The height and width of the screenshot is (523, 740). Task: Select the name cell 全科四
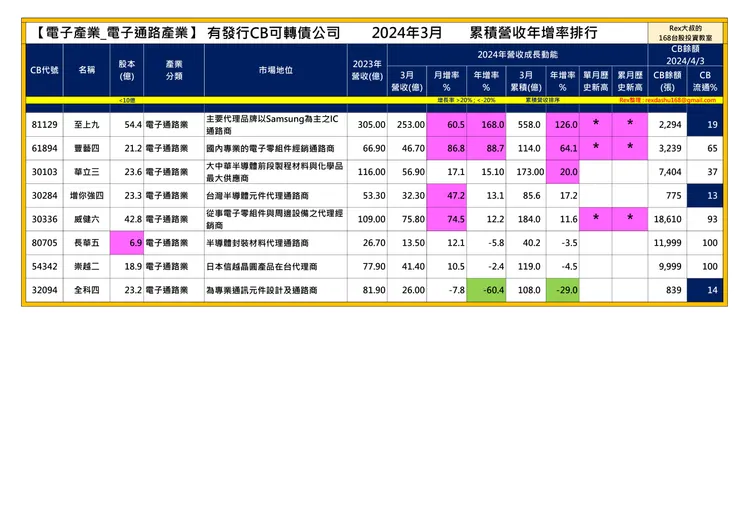click(x=87, y=290)
